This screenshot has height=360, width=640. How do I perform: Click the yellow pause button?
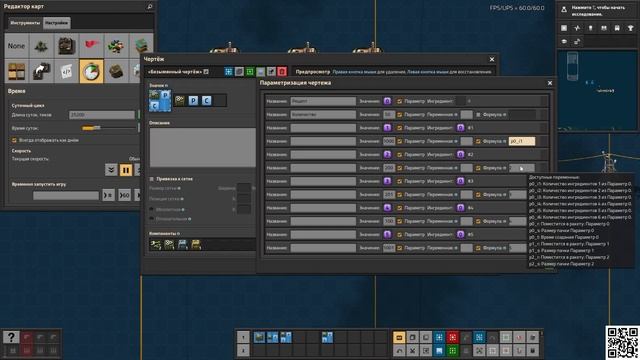pyautogui.click(x=126, y=169)
